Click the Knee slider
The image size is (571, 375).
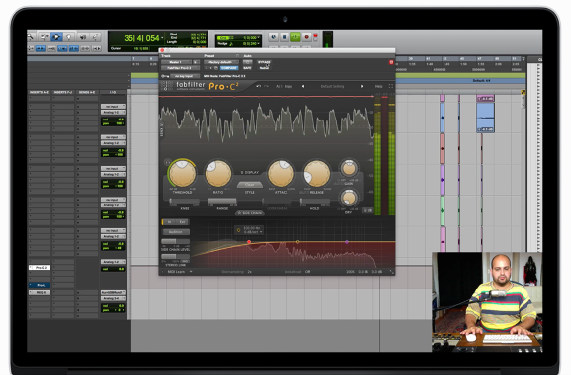(x=185, y=202)
